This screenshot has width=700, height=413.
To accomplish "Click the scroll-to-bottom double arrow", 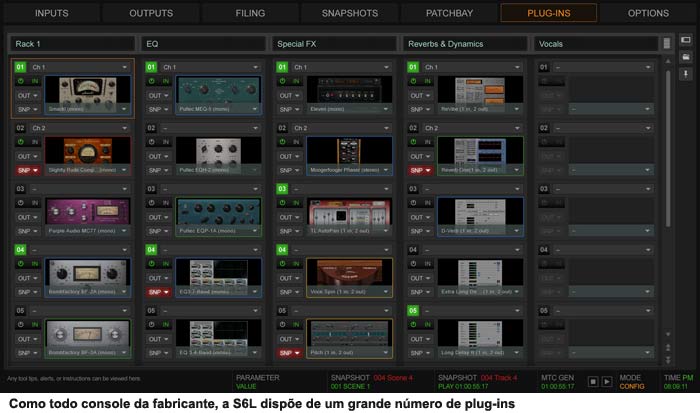I will 668,359.
